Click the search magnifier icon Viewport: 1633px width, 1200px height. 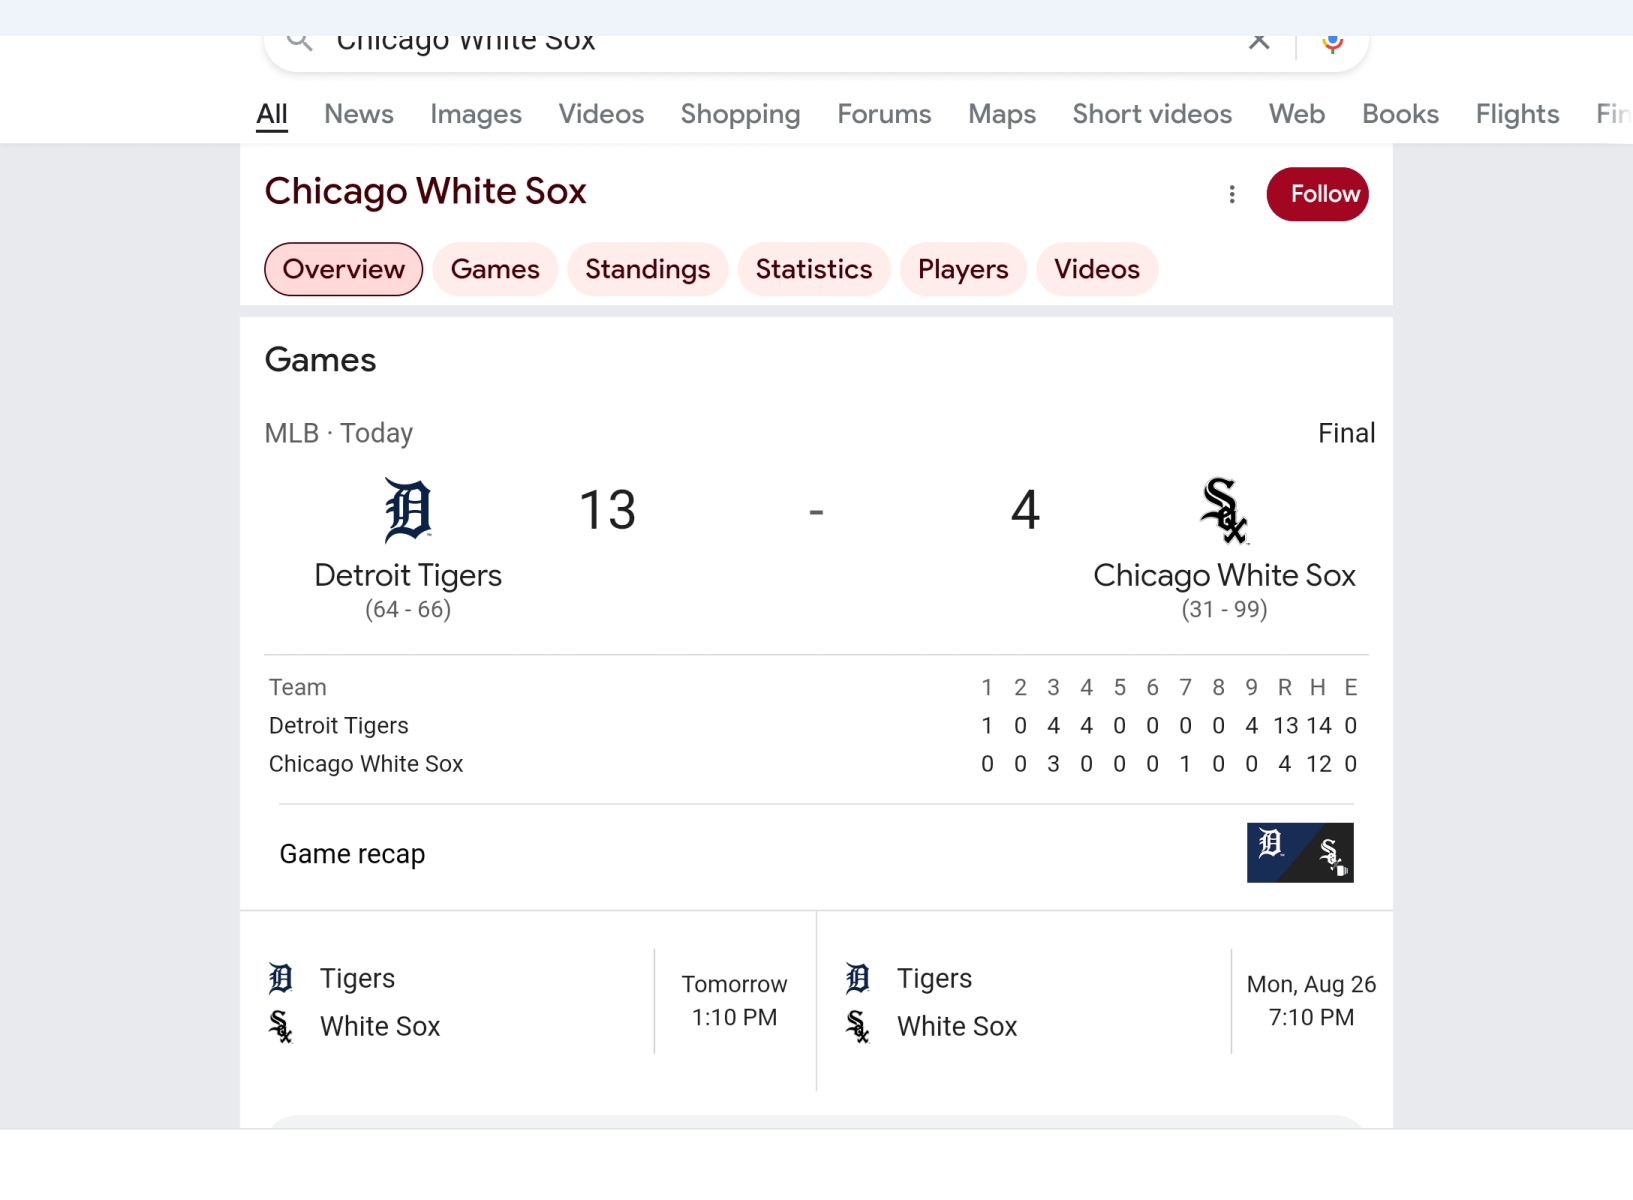299,41
